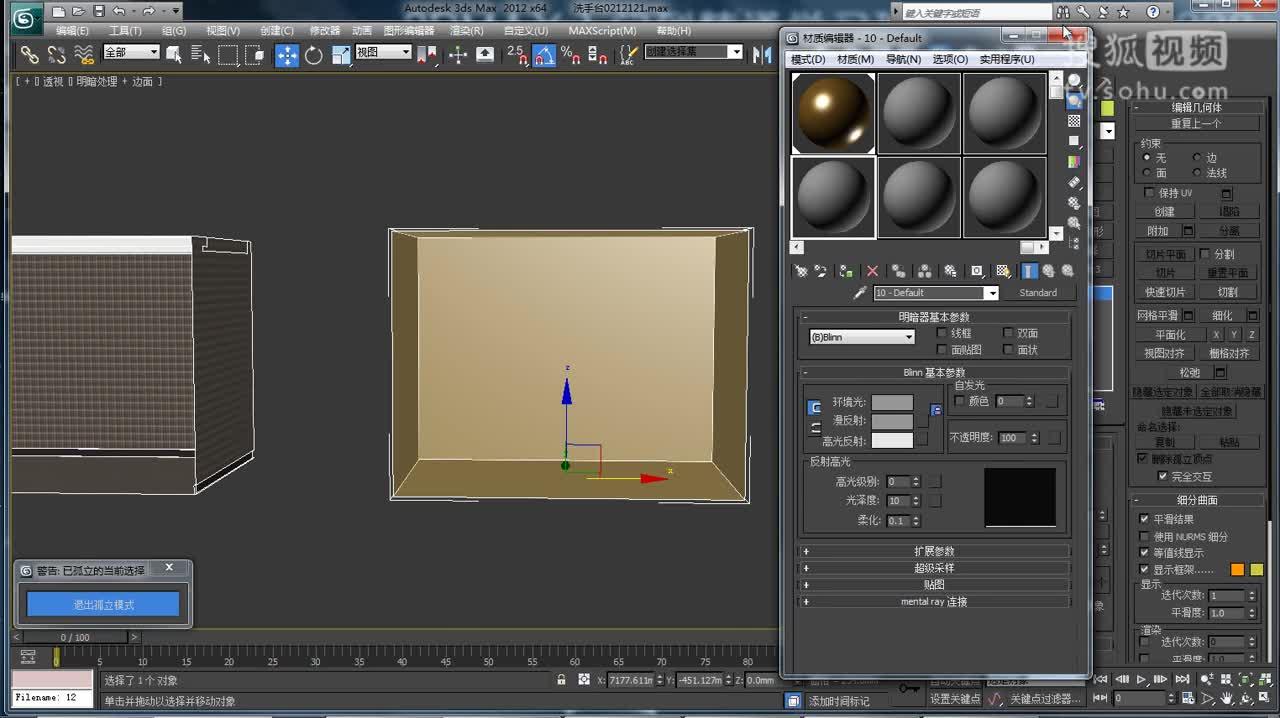Toggle the 双面 checkbox

point(1008,332)
